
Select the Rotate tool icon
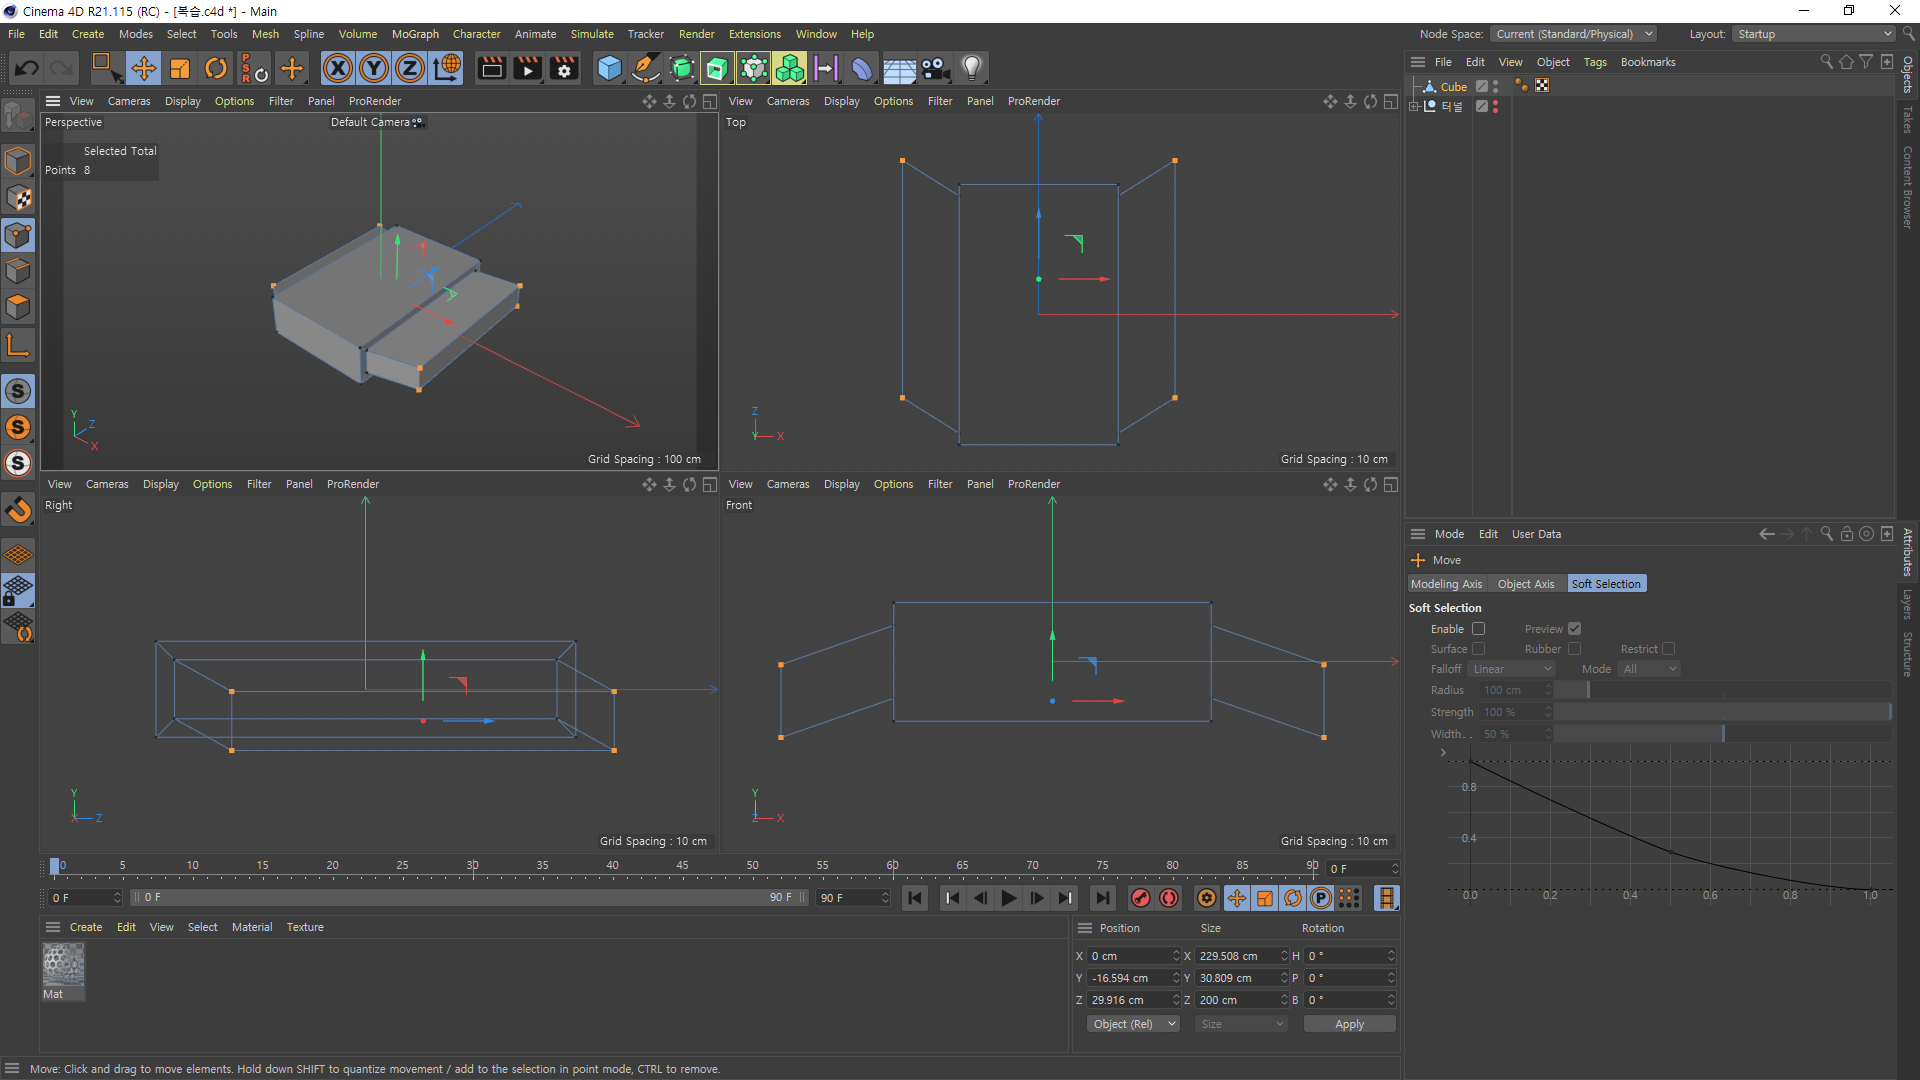click(215, 68)
